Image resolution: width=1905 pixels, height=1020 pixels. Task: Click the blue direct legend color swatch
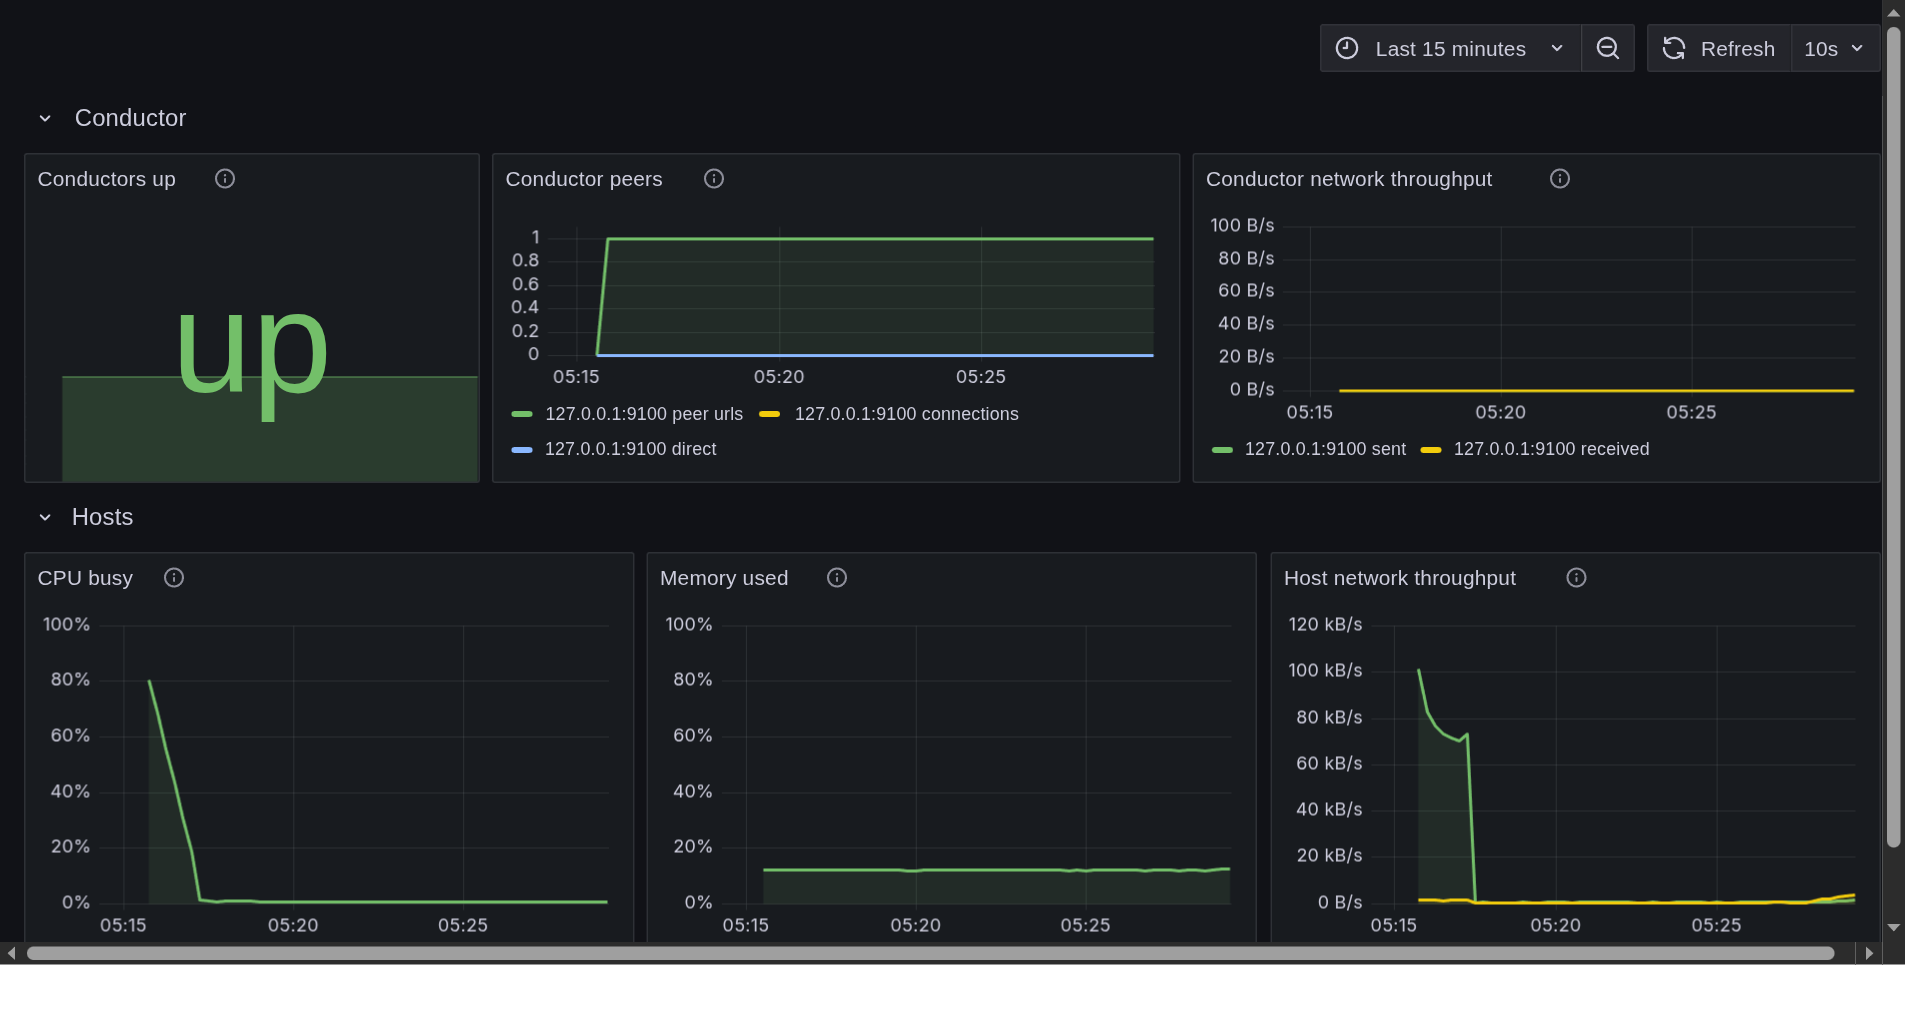522,450
